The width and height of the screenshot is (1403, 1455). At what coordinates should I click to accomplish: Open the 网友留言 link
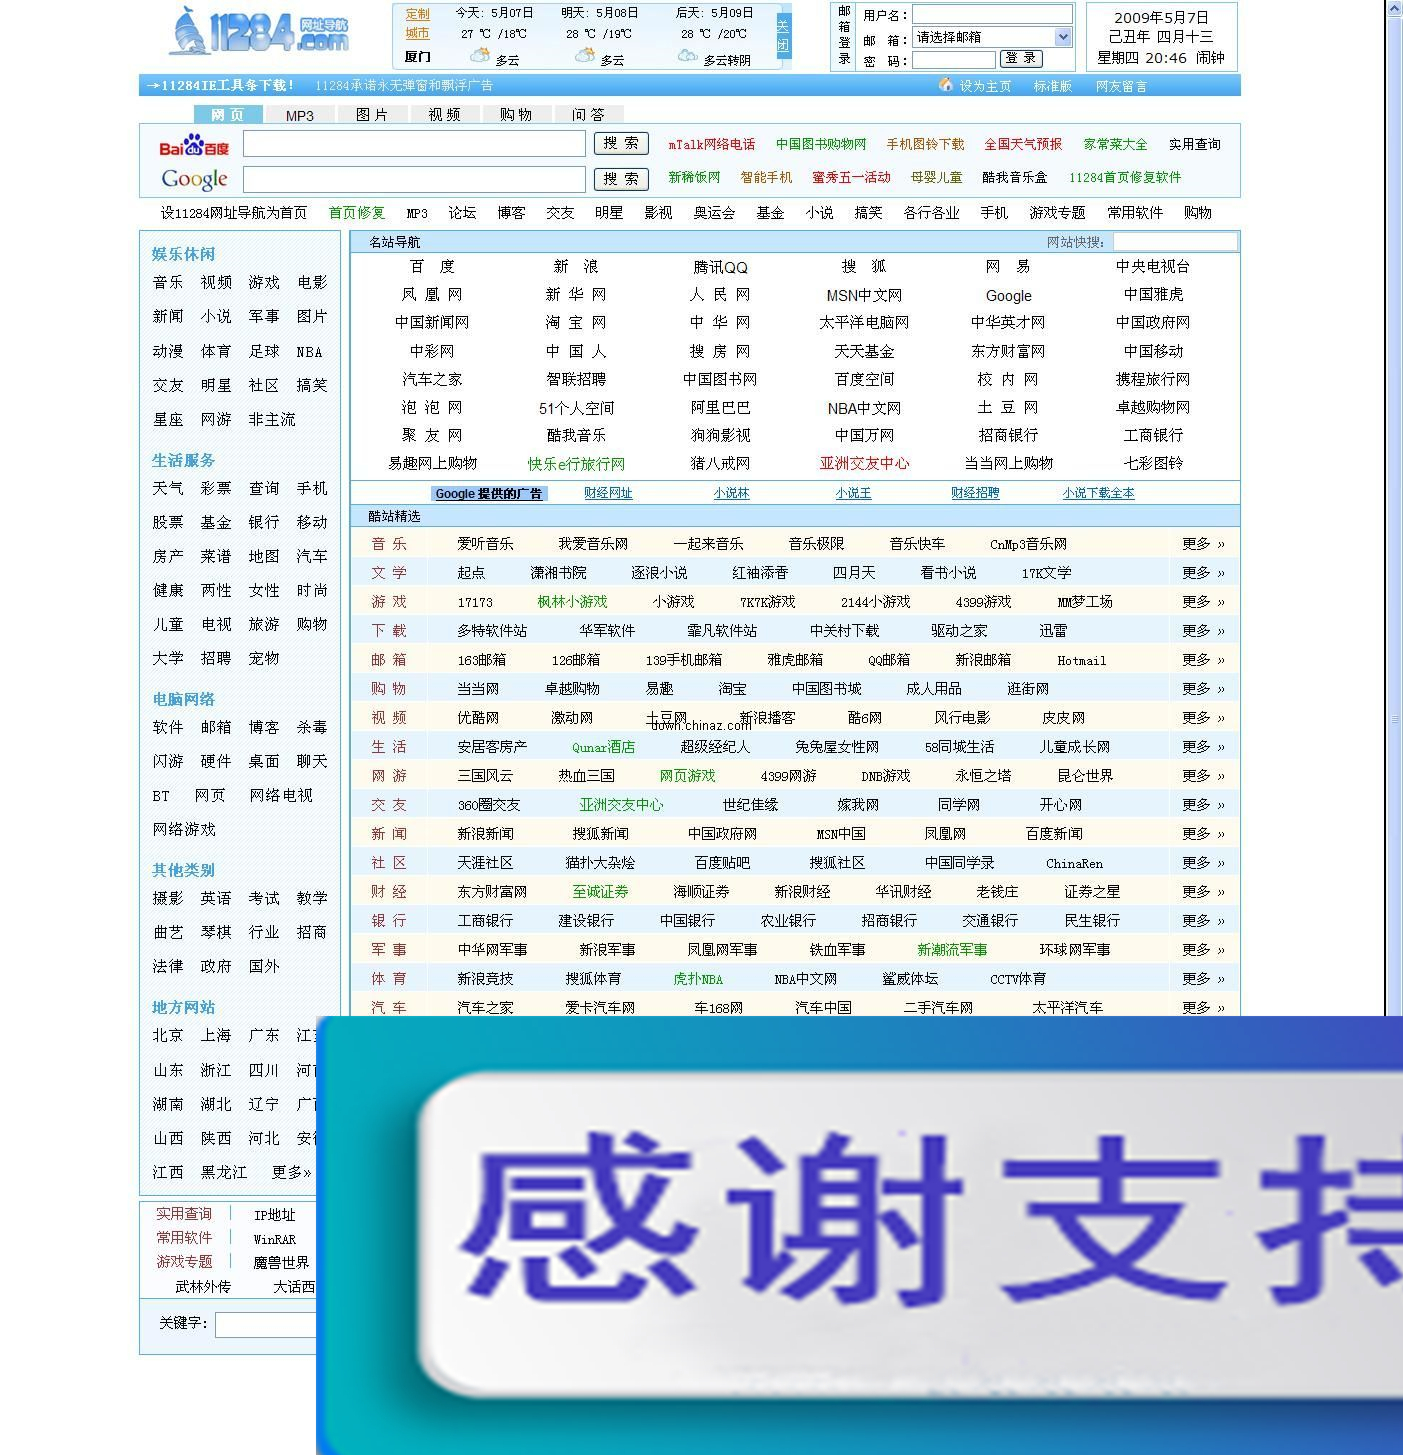[1121, 86]
